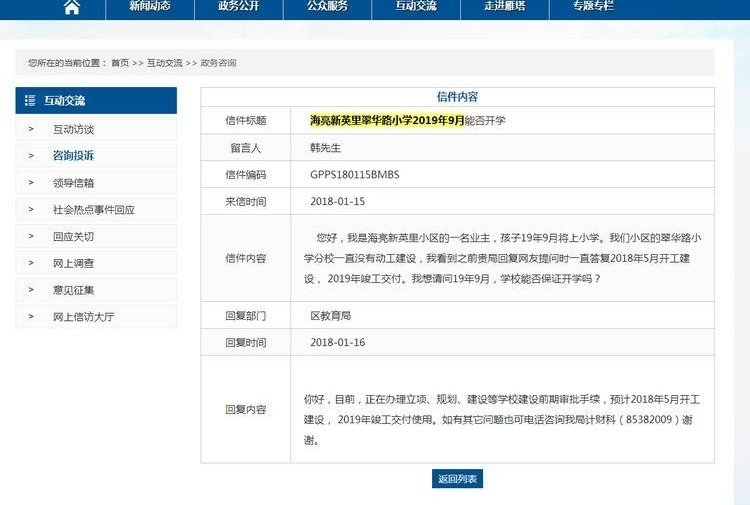The height and width of the screenshot is (505, 750).
Task: Open 社会热点事件回应 in the sidebar
Action: click(94, 209)
